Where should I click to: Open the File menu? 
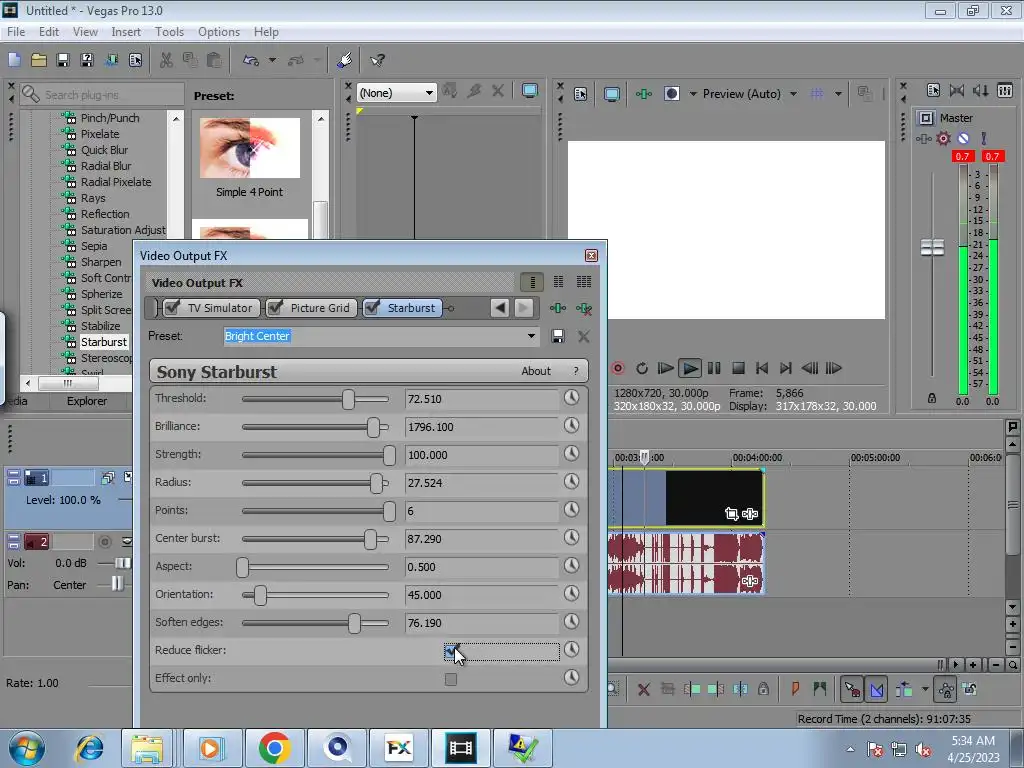coord(16,32)
